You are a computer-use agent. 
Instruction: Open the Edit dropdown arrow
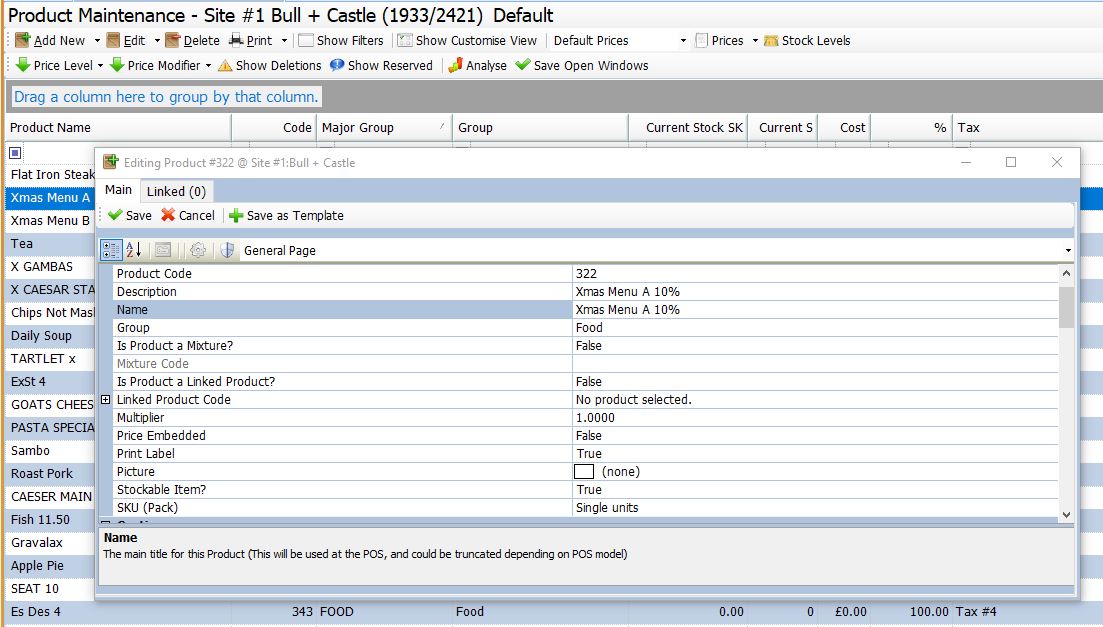tap(157, 41)
